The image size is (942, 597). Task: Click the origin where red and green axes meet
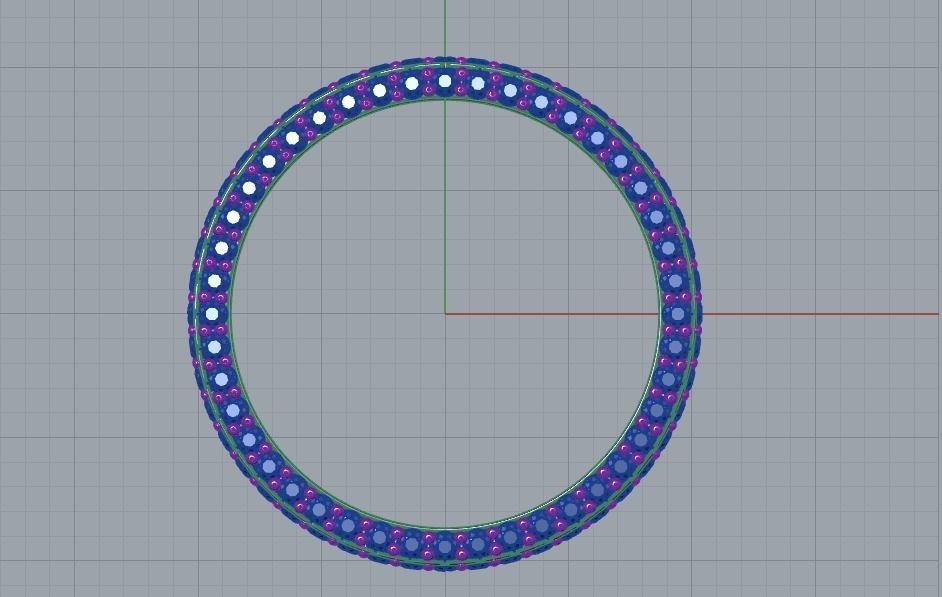[x=445, y=314]
